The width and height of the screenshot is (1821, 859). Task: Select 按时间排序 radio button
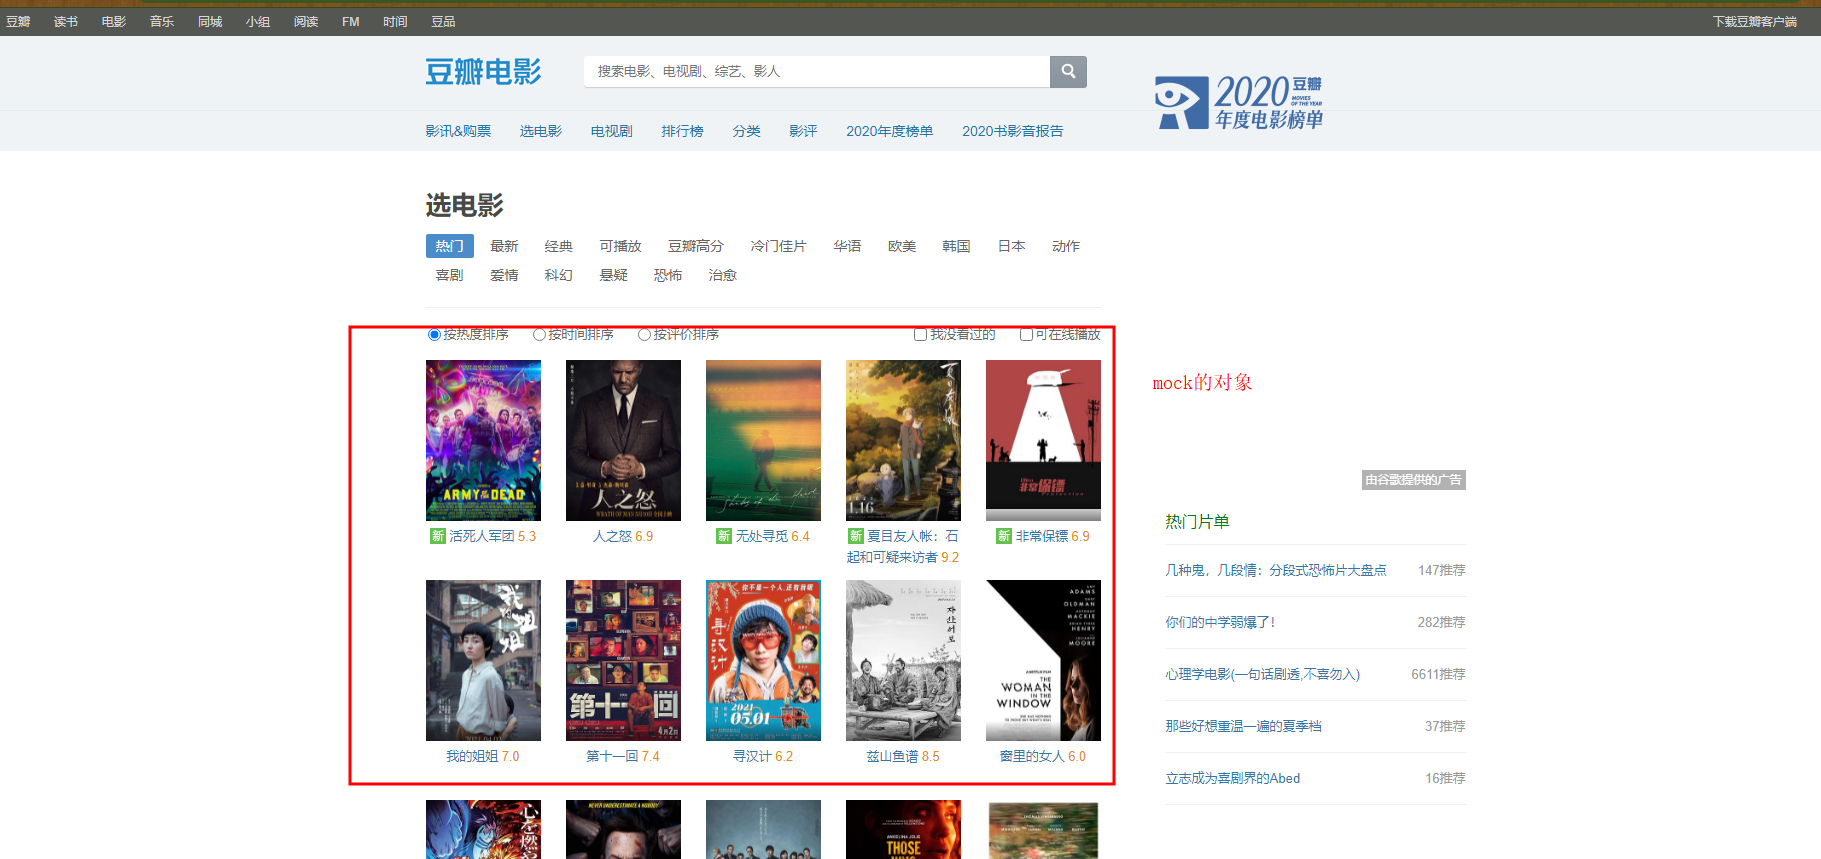tap(539, 335)
